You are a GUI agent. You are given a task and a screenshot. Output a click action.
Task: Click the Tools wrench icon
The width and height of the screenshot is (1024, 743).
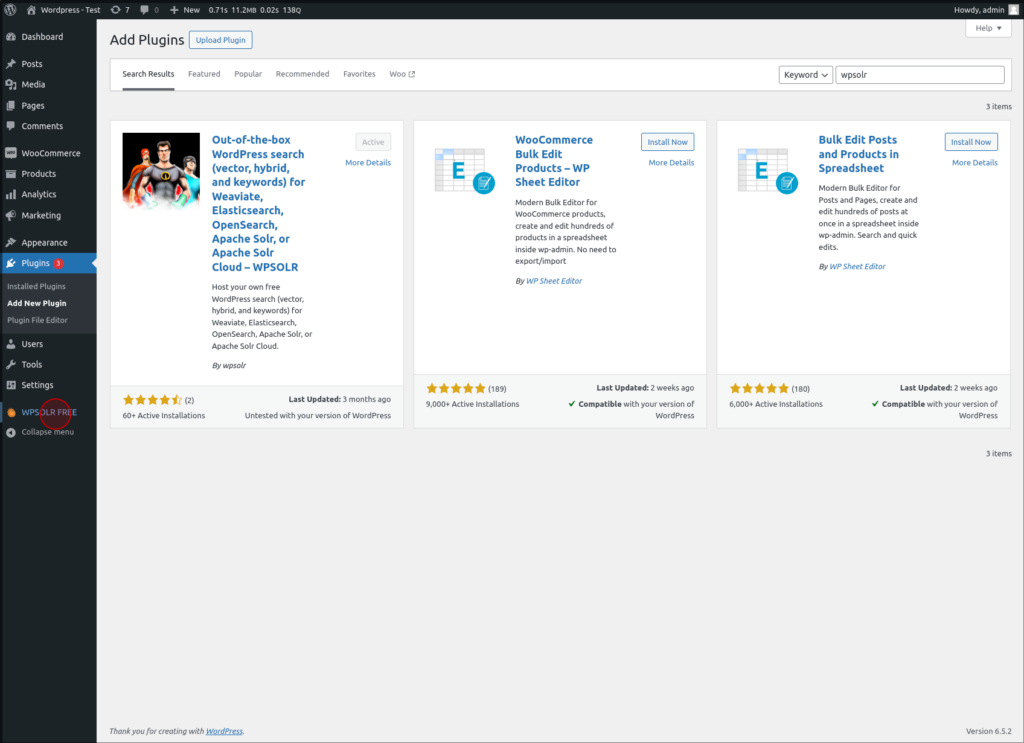pos(10,365)
